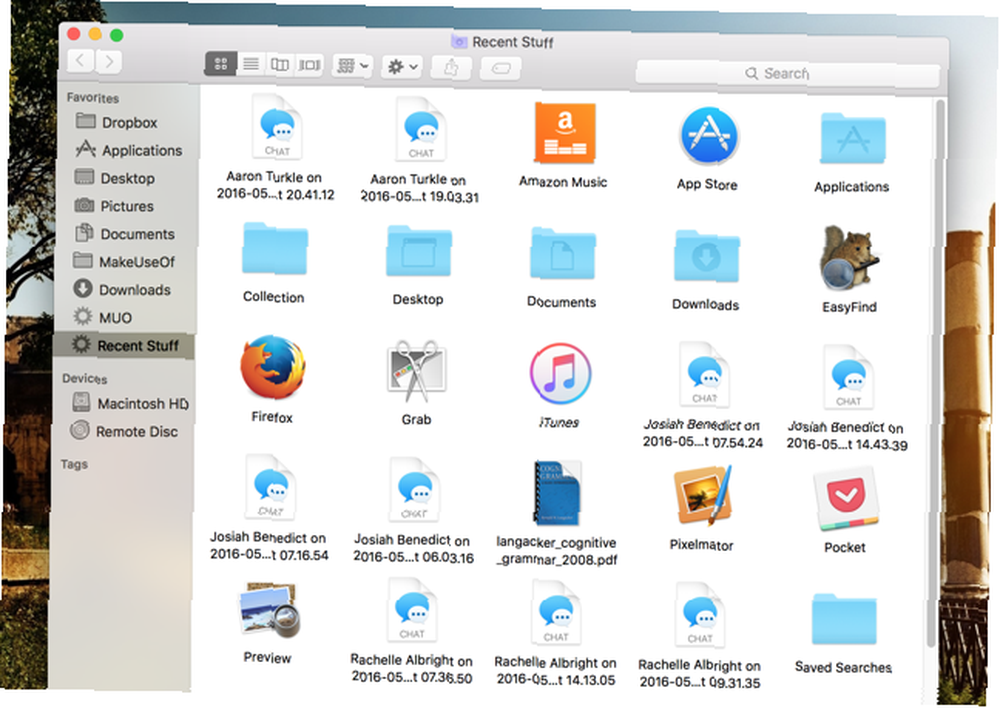
Task: Open Josiah Benedict chat from 06.03.16
Action: click(415, 490)
